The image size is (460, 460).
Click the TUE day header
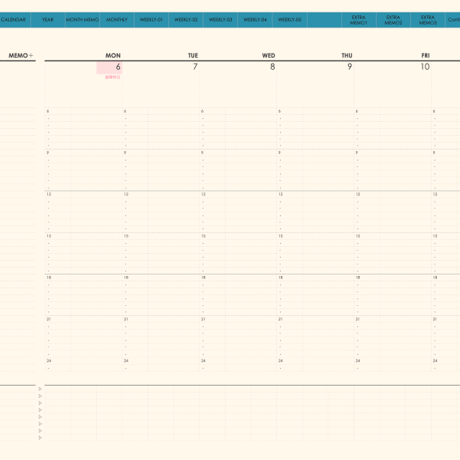(x=193, y=55)
